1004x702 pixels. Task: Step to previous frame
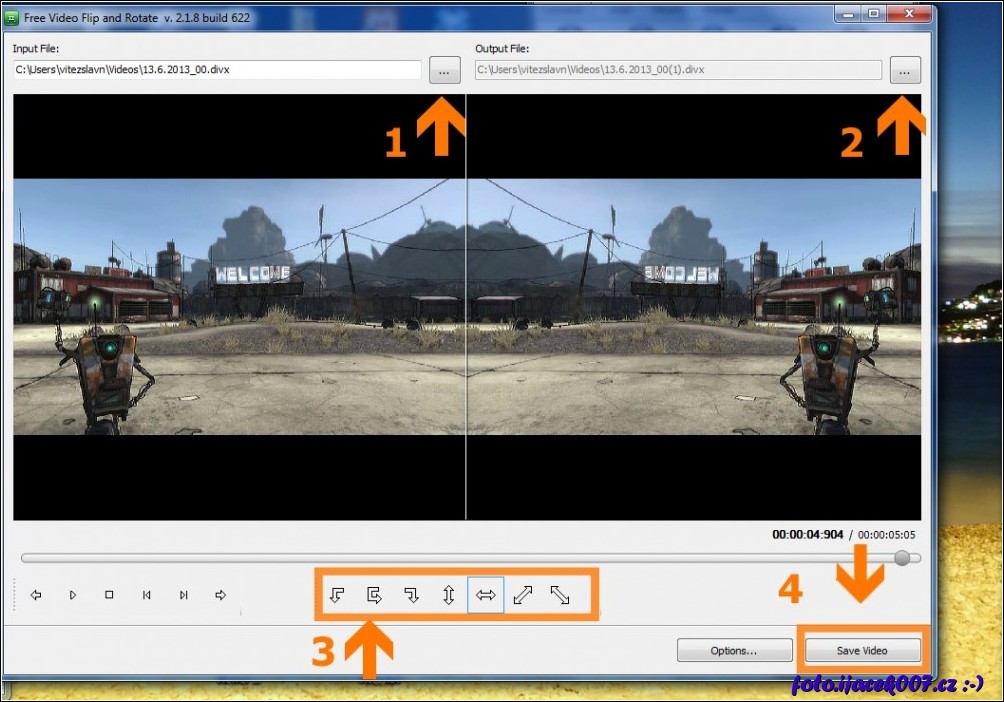(146, 595)
